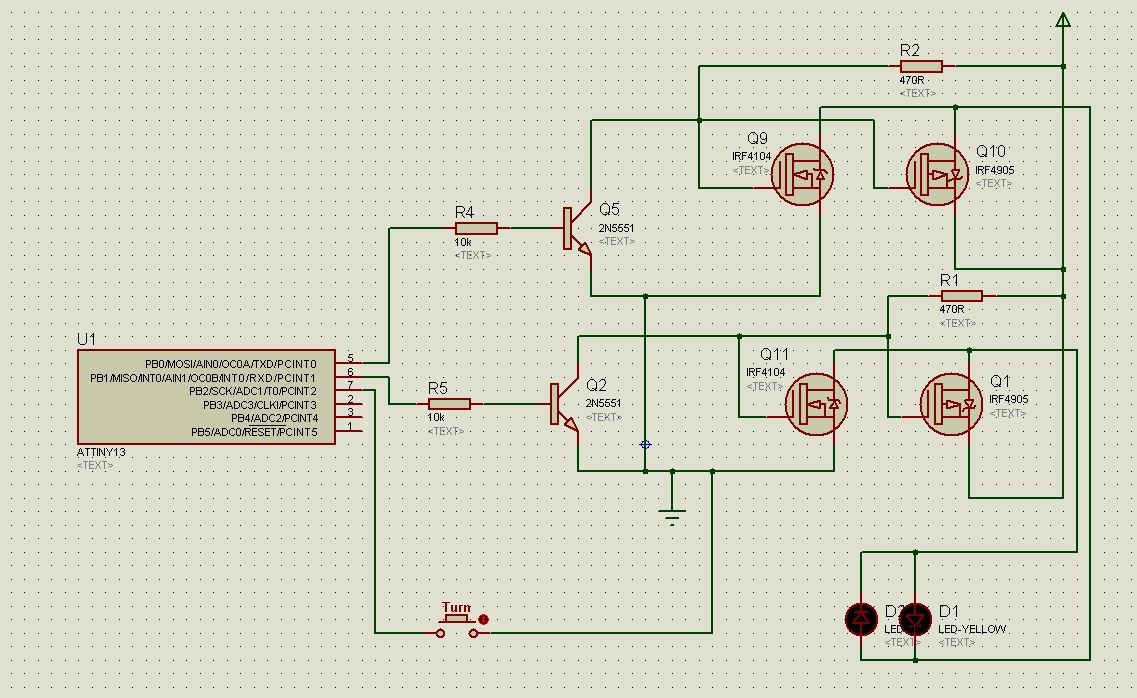Click the LED-YELLOW value label of D1
The width and height of the screenshot is (1137, 698).
point(972,629)
